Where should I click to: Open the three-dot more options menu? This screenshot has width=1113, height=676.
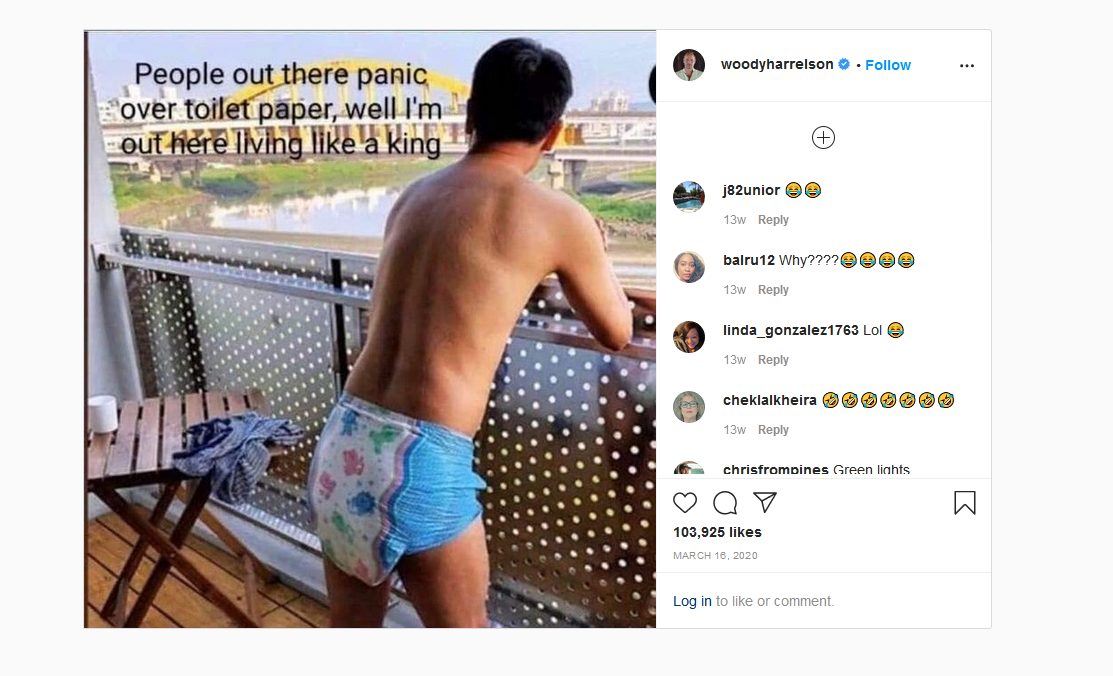pos(967,65)
